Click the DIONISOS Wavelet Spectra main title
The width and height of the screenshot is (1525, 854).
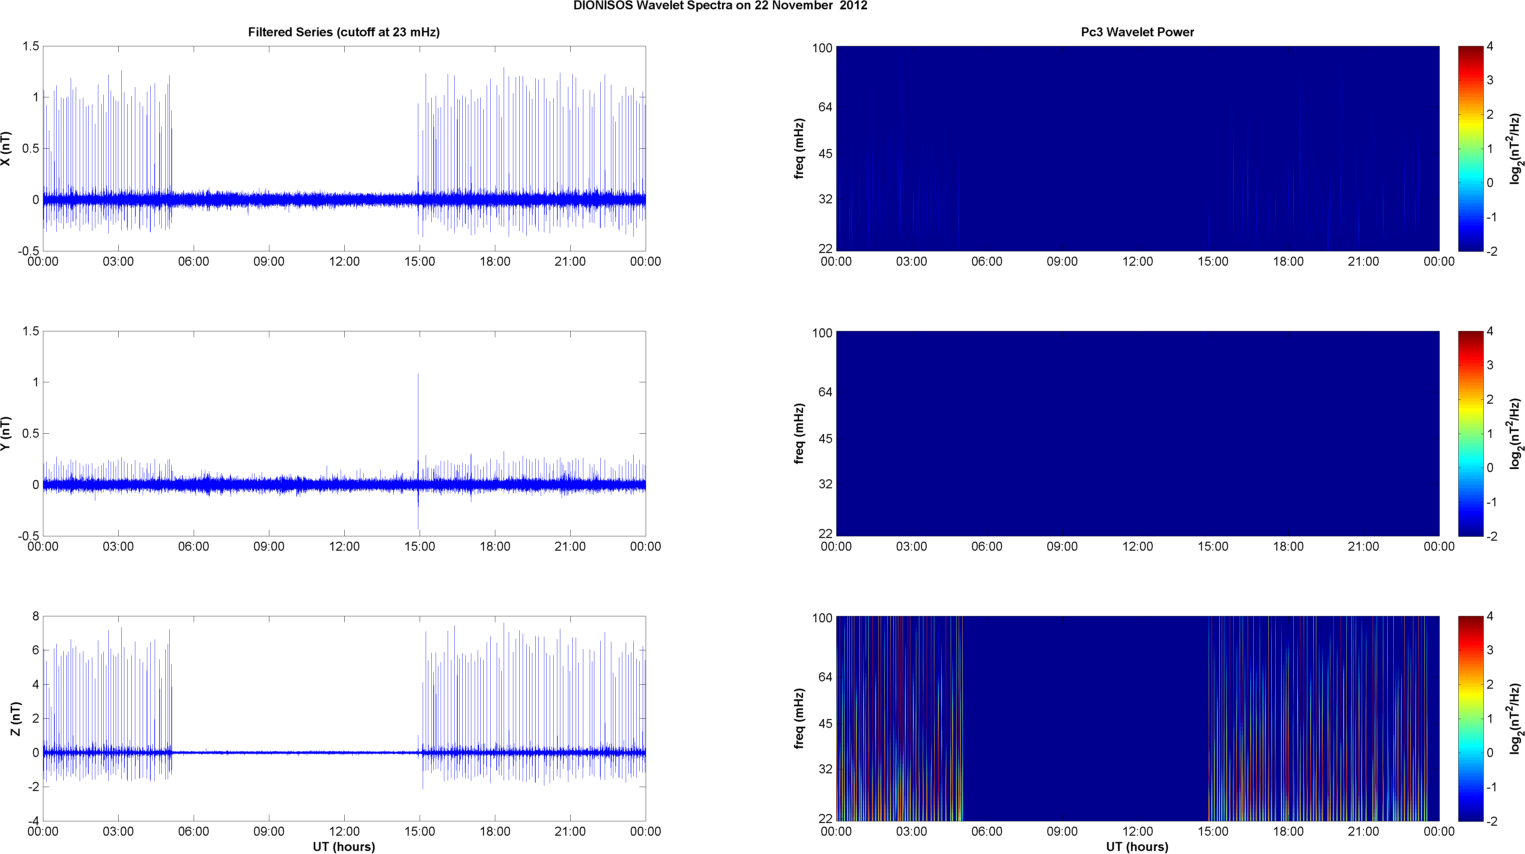pyautogui.click(x=720, y=6)
